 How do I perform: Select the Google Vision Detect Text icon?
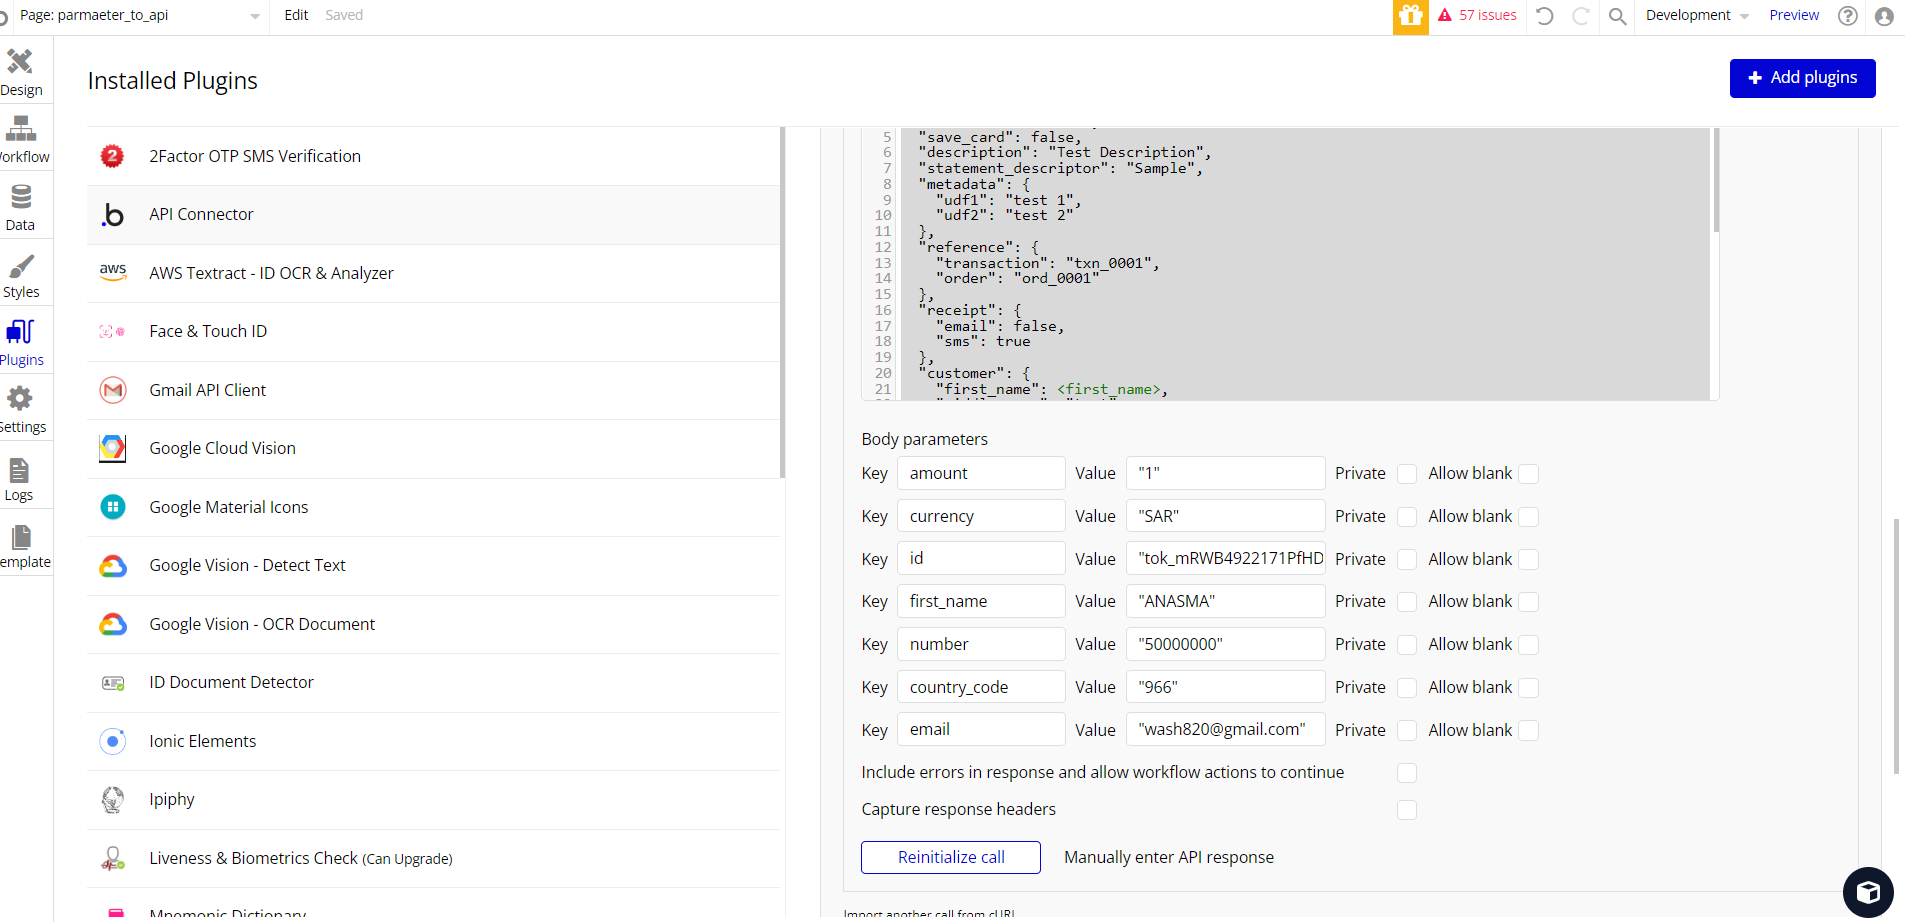(x=113, y=566)
